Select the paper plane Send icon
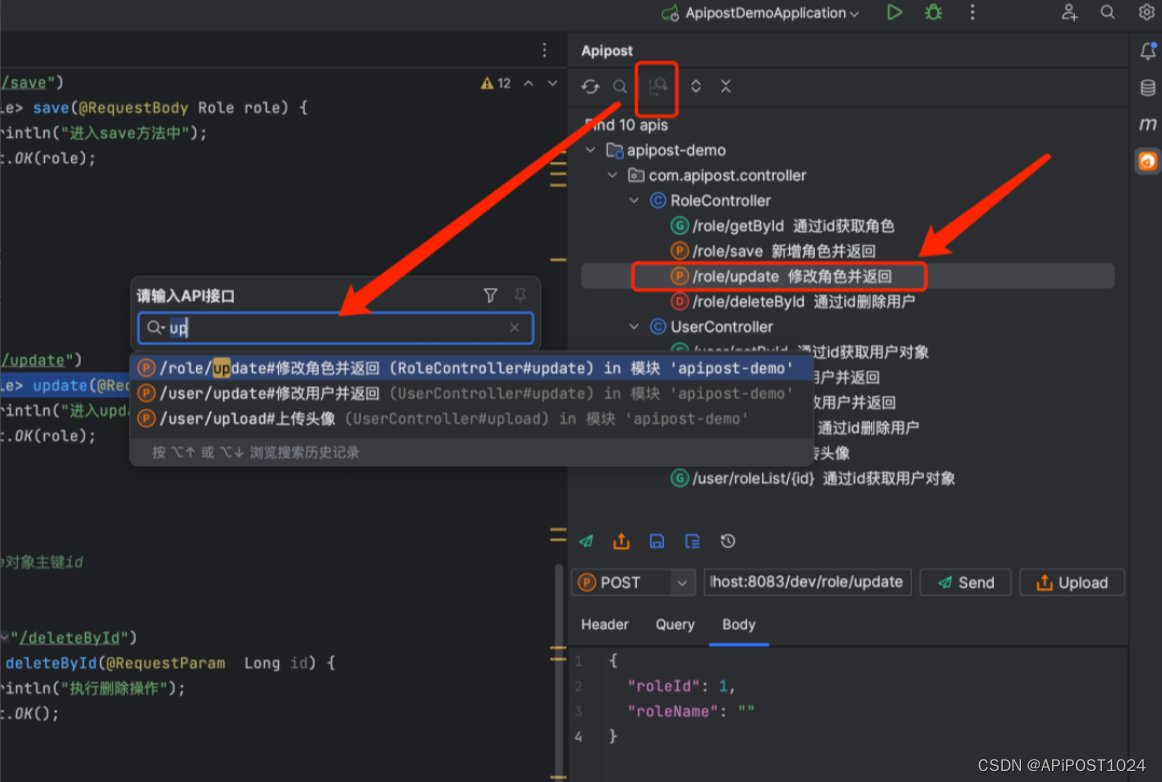This screenshot has height=782, width=1162. 586,541
